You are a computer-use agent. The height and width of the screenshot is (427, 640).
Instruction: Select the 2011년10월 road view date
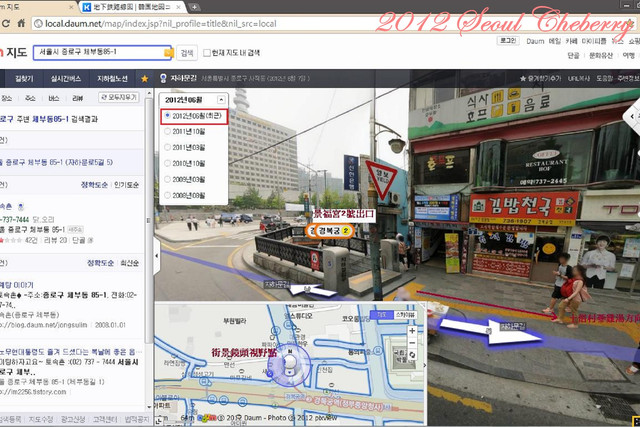click(184, 131)
